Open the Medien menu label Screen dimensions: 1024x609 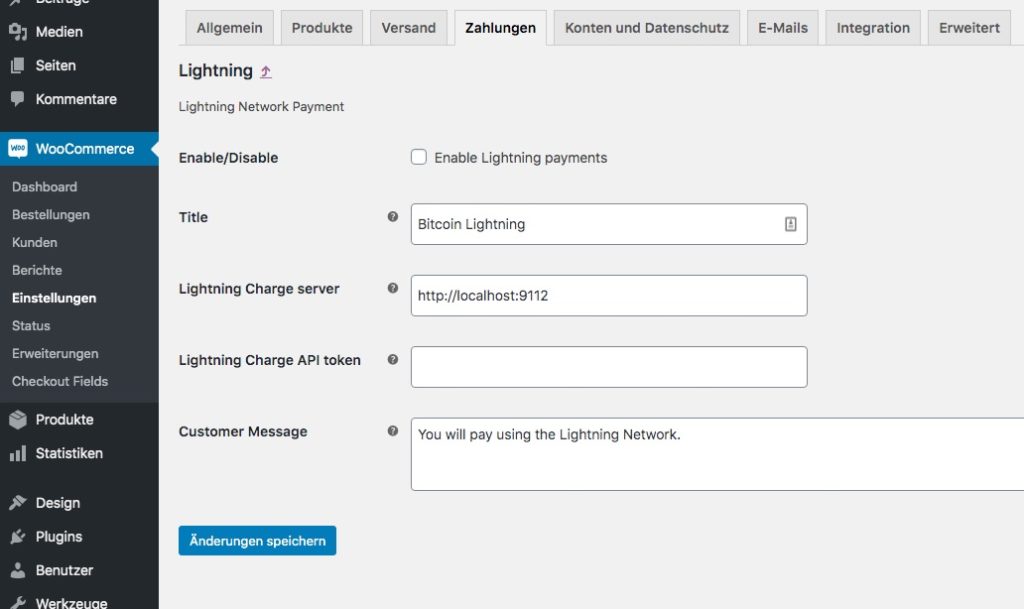point(59,31)
